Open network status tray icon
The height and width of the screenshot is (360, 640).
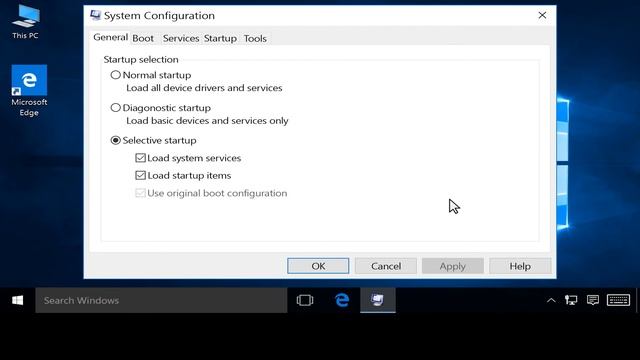[571, 300]
